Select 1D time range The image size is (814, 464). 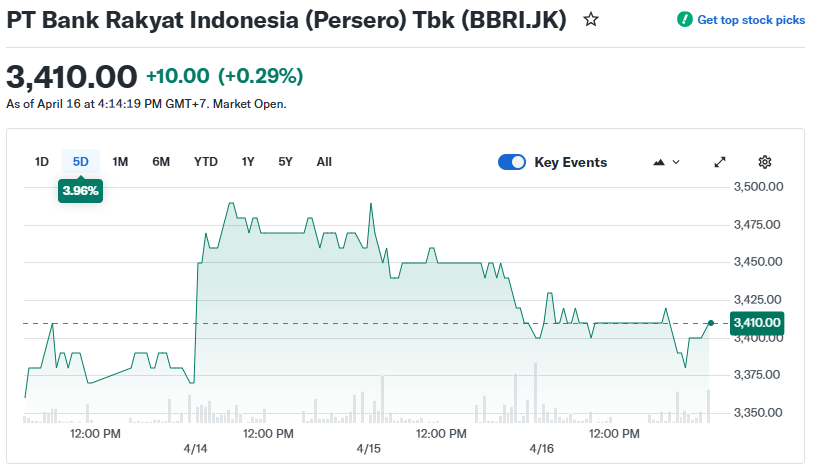coord(42,162)
